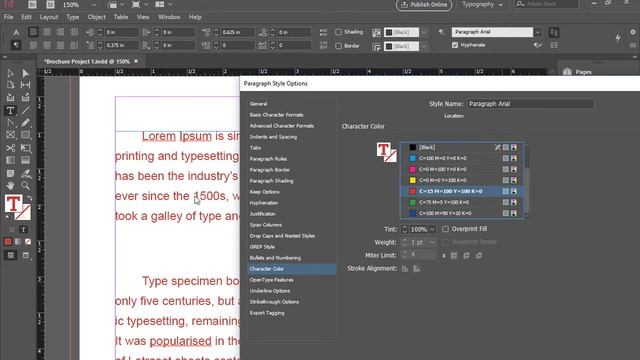Select the Pen tool

10,123
